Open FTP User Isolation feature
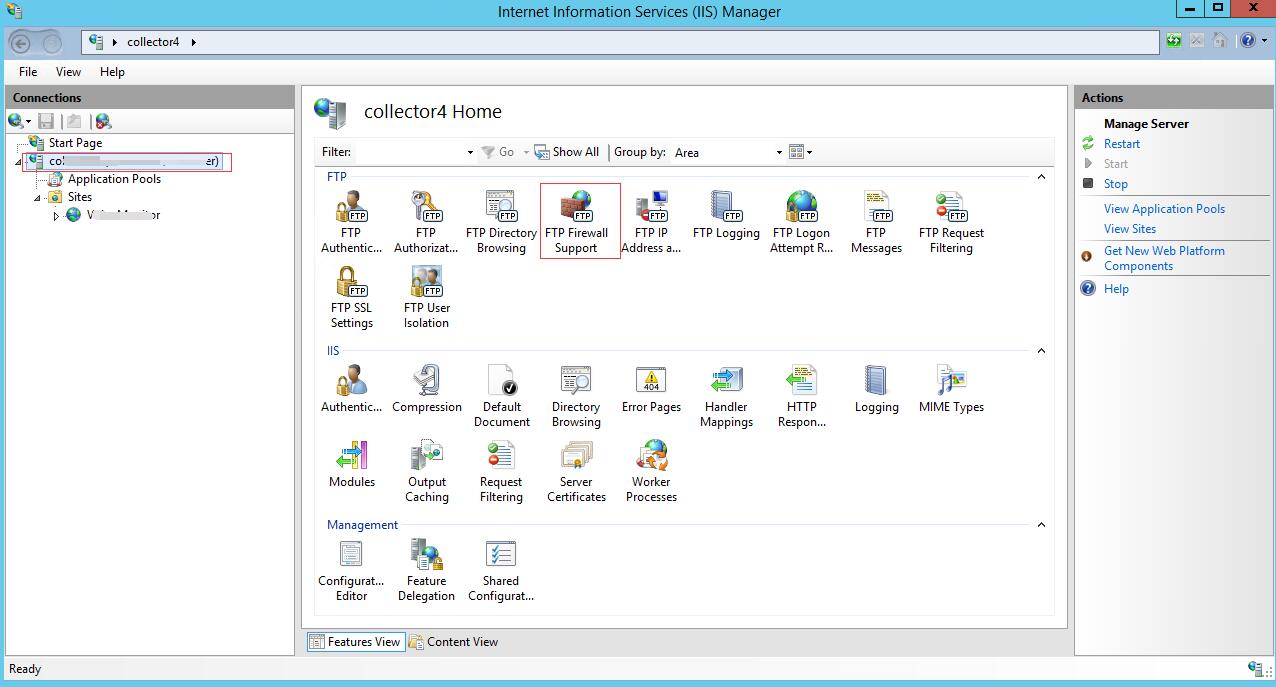1276x687 pixels. 426,297
